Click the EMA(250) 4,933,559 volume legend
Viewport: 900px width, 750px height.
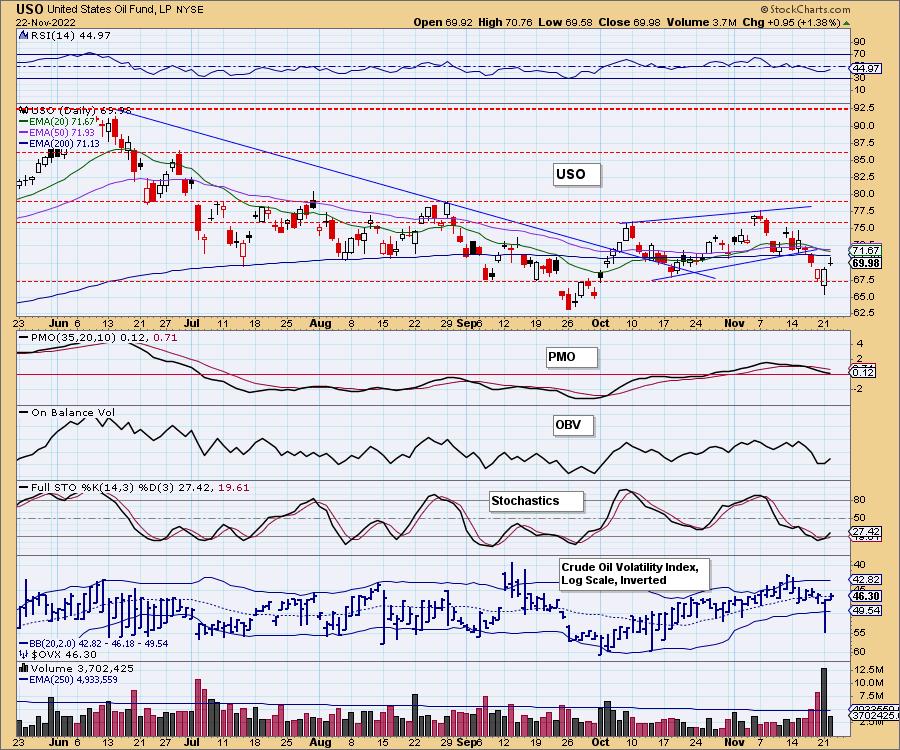point(68,679)
